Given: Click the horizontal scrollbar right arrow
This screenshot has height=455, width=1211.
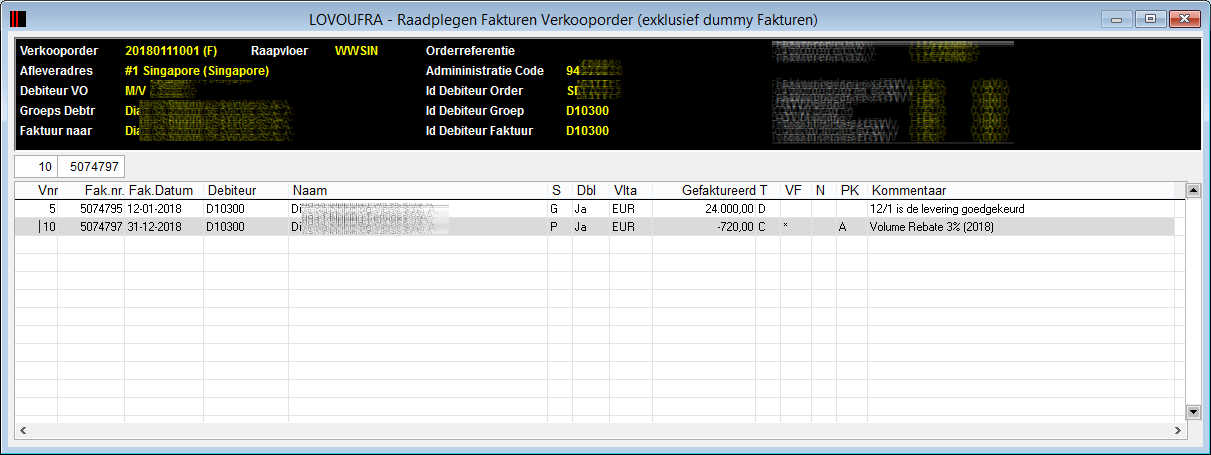Looking at the screenshot, I should 1176,429.
